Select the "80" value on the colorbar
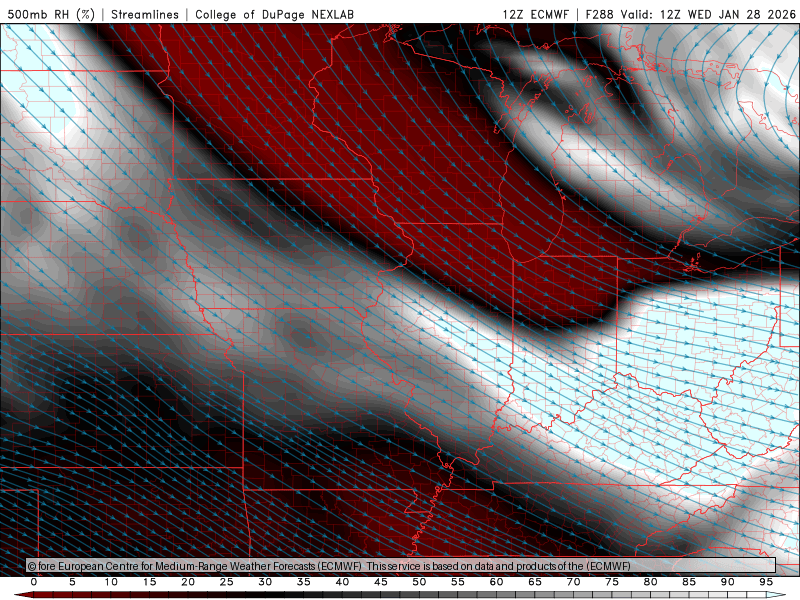Viewport: 800px width, 600px height. pos(650,582)
